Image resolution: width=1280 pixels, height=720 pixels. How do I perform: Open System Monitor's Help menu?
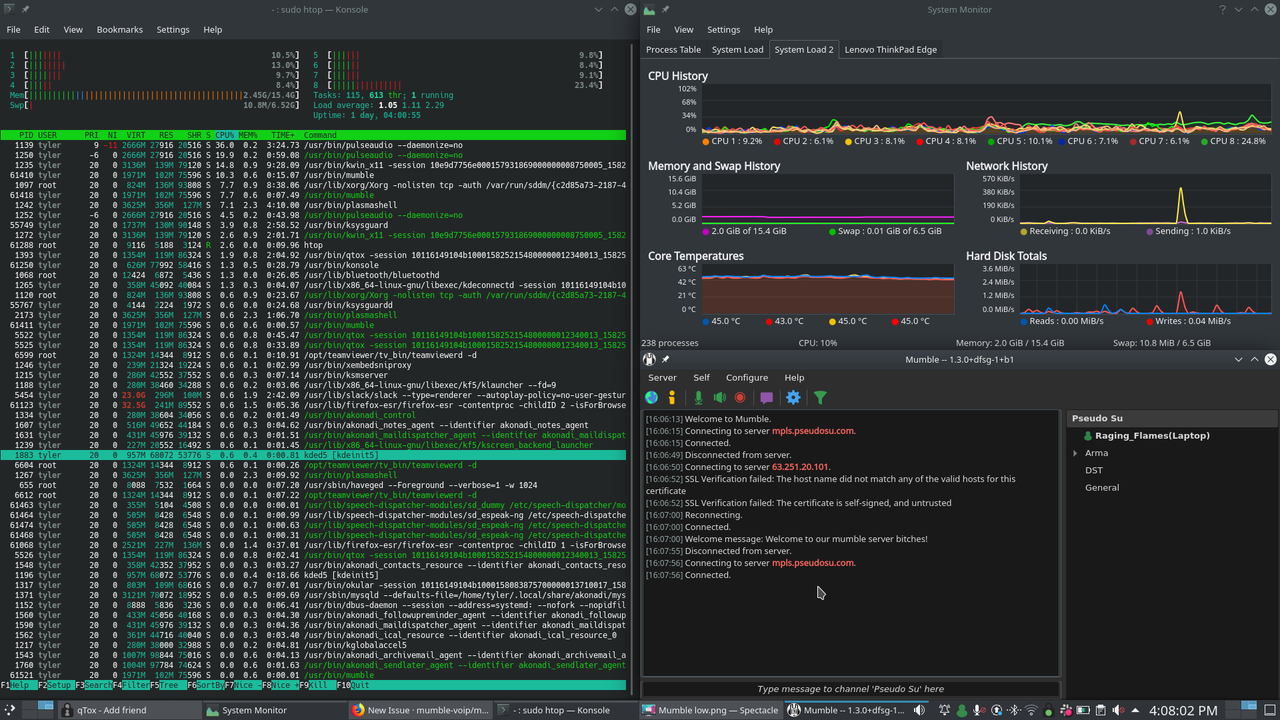coord(763,30)
